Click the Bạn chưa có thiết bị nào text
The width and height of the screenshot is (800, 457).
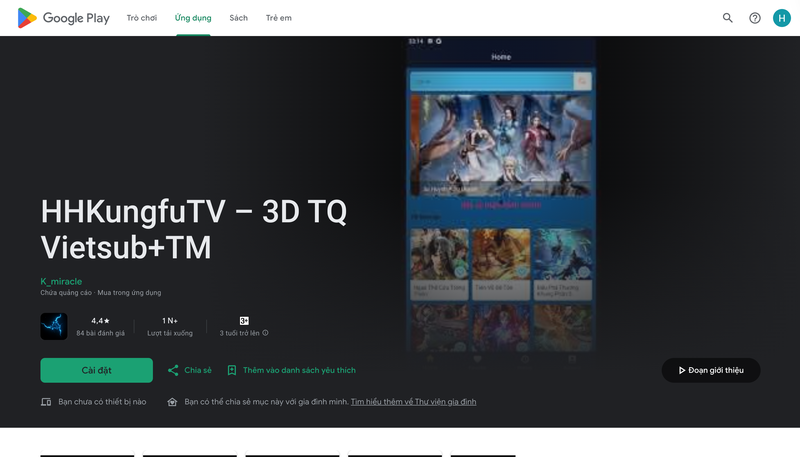[x=102, y=402]
